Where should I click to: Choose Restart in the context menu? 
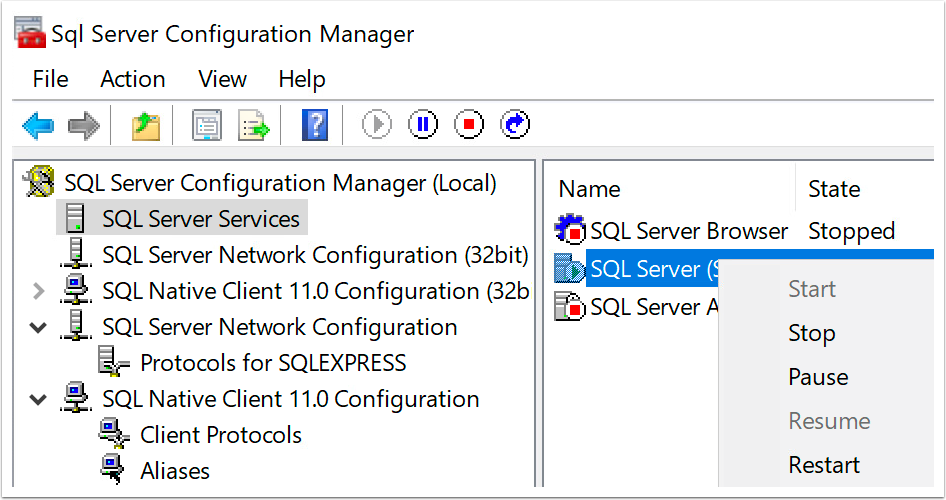click(x=823, y=465)
